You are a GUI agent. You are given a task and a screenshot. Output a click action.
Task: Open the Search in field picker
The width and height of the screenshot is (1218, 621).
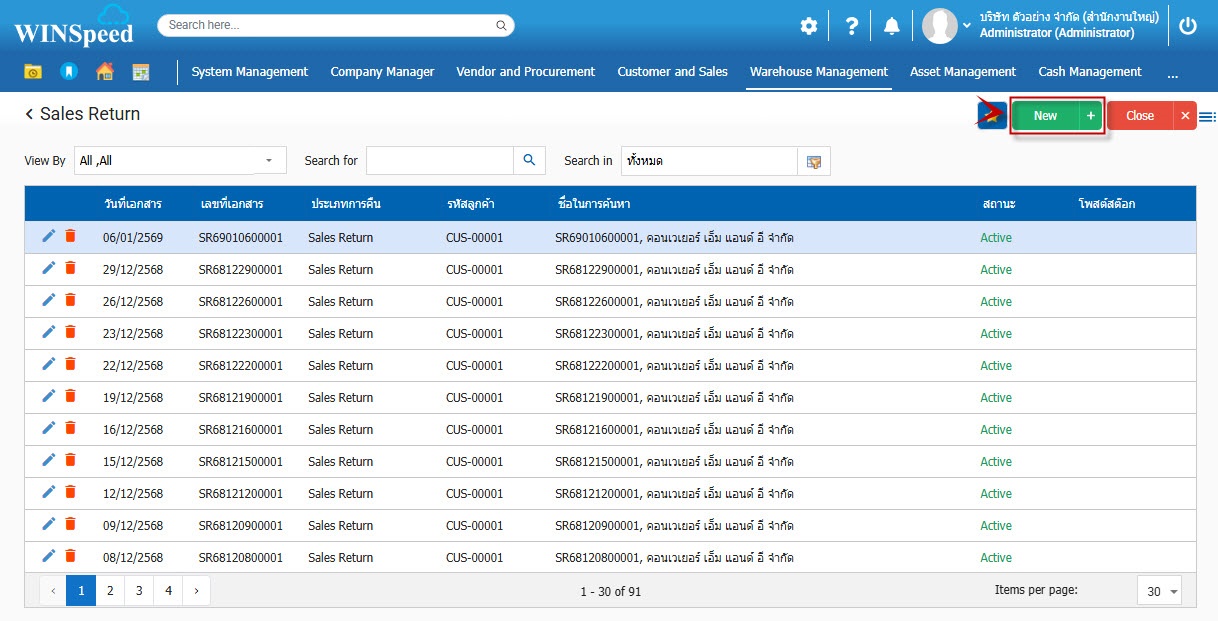(813, 161)
